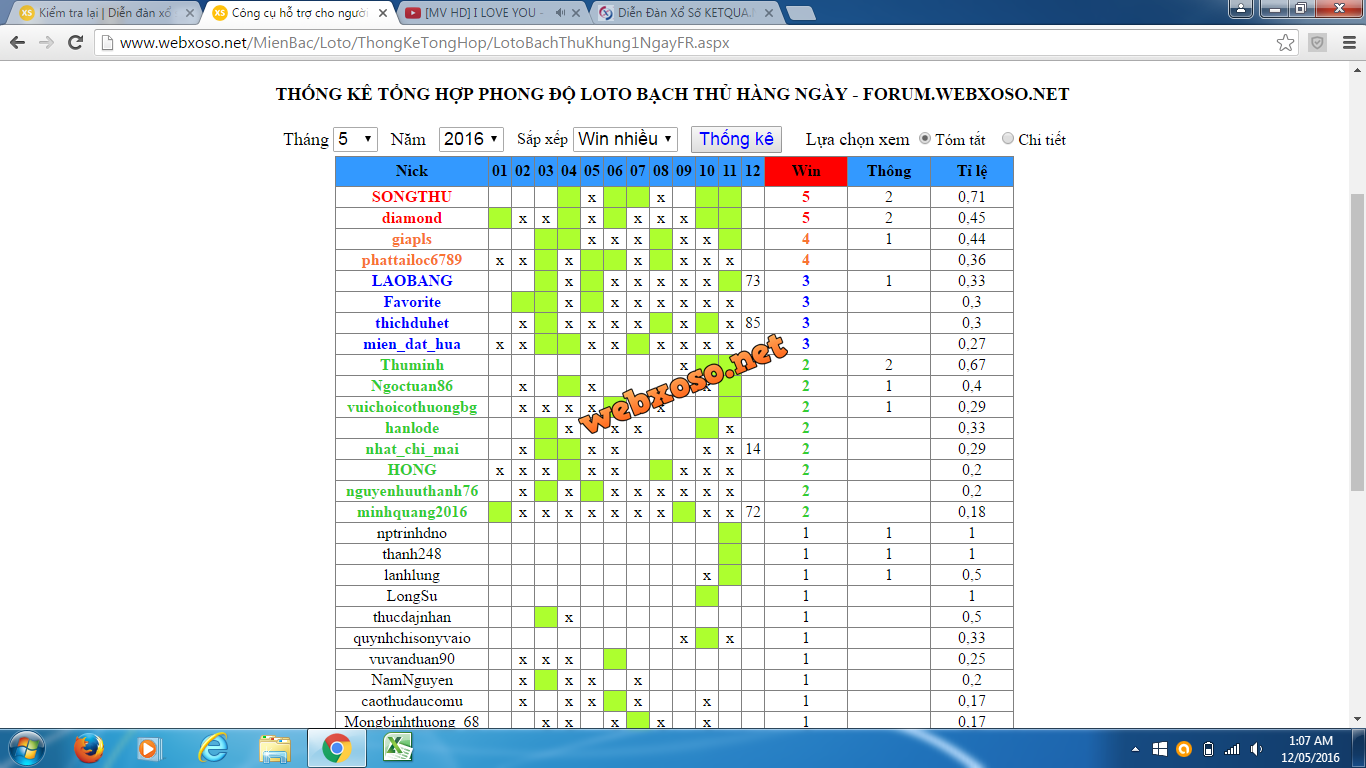1366x768 pixels.
Task: Click day 12 value 85 in thichduhet row
Action: point(753,323)
